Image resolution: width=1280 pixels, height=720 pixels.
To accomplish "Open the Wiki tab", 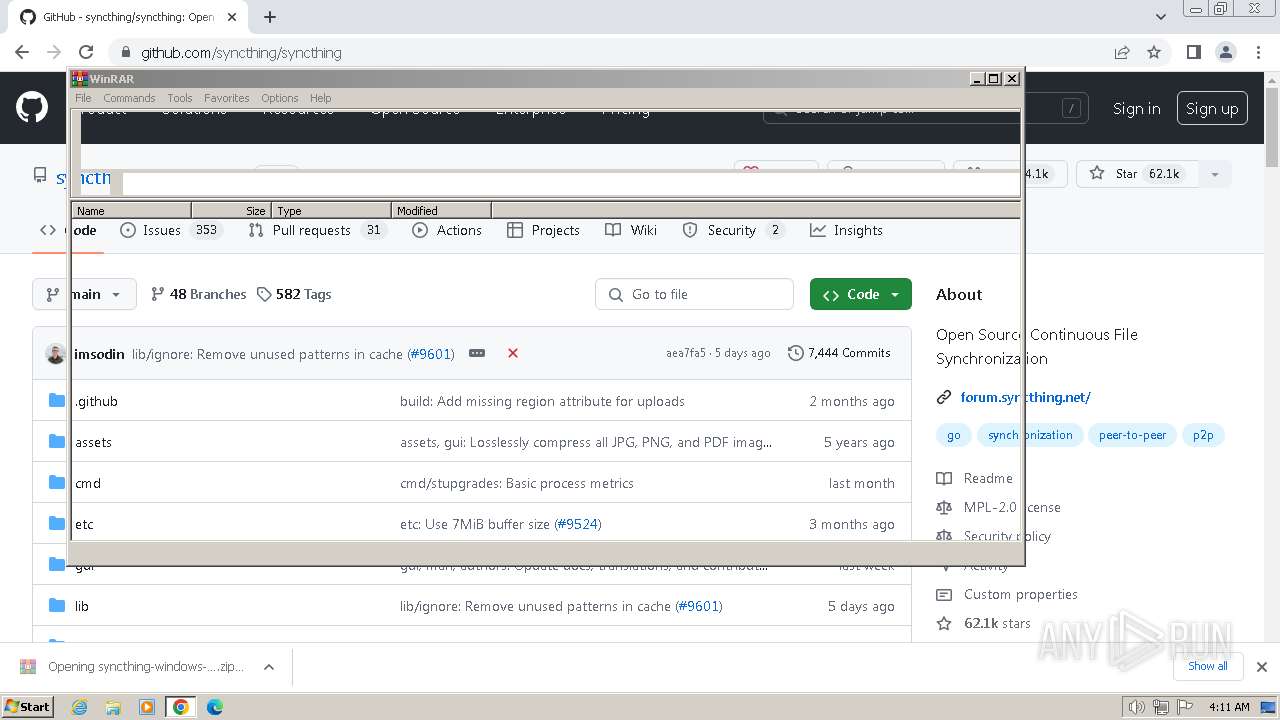I will tap(631, 230).
